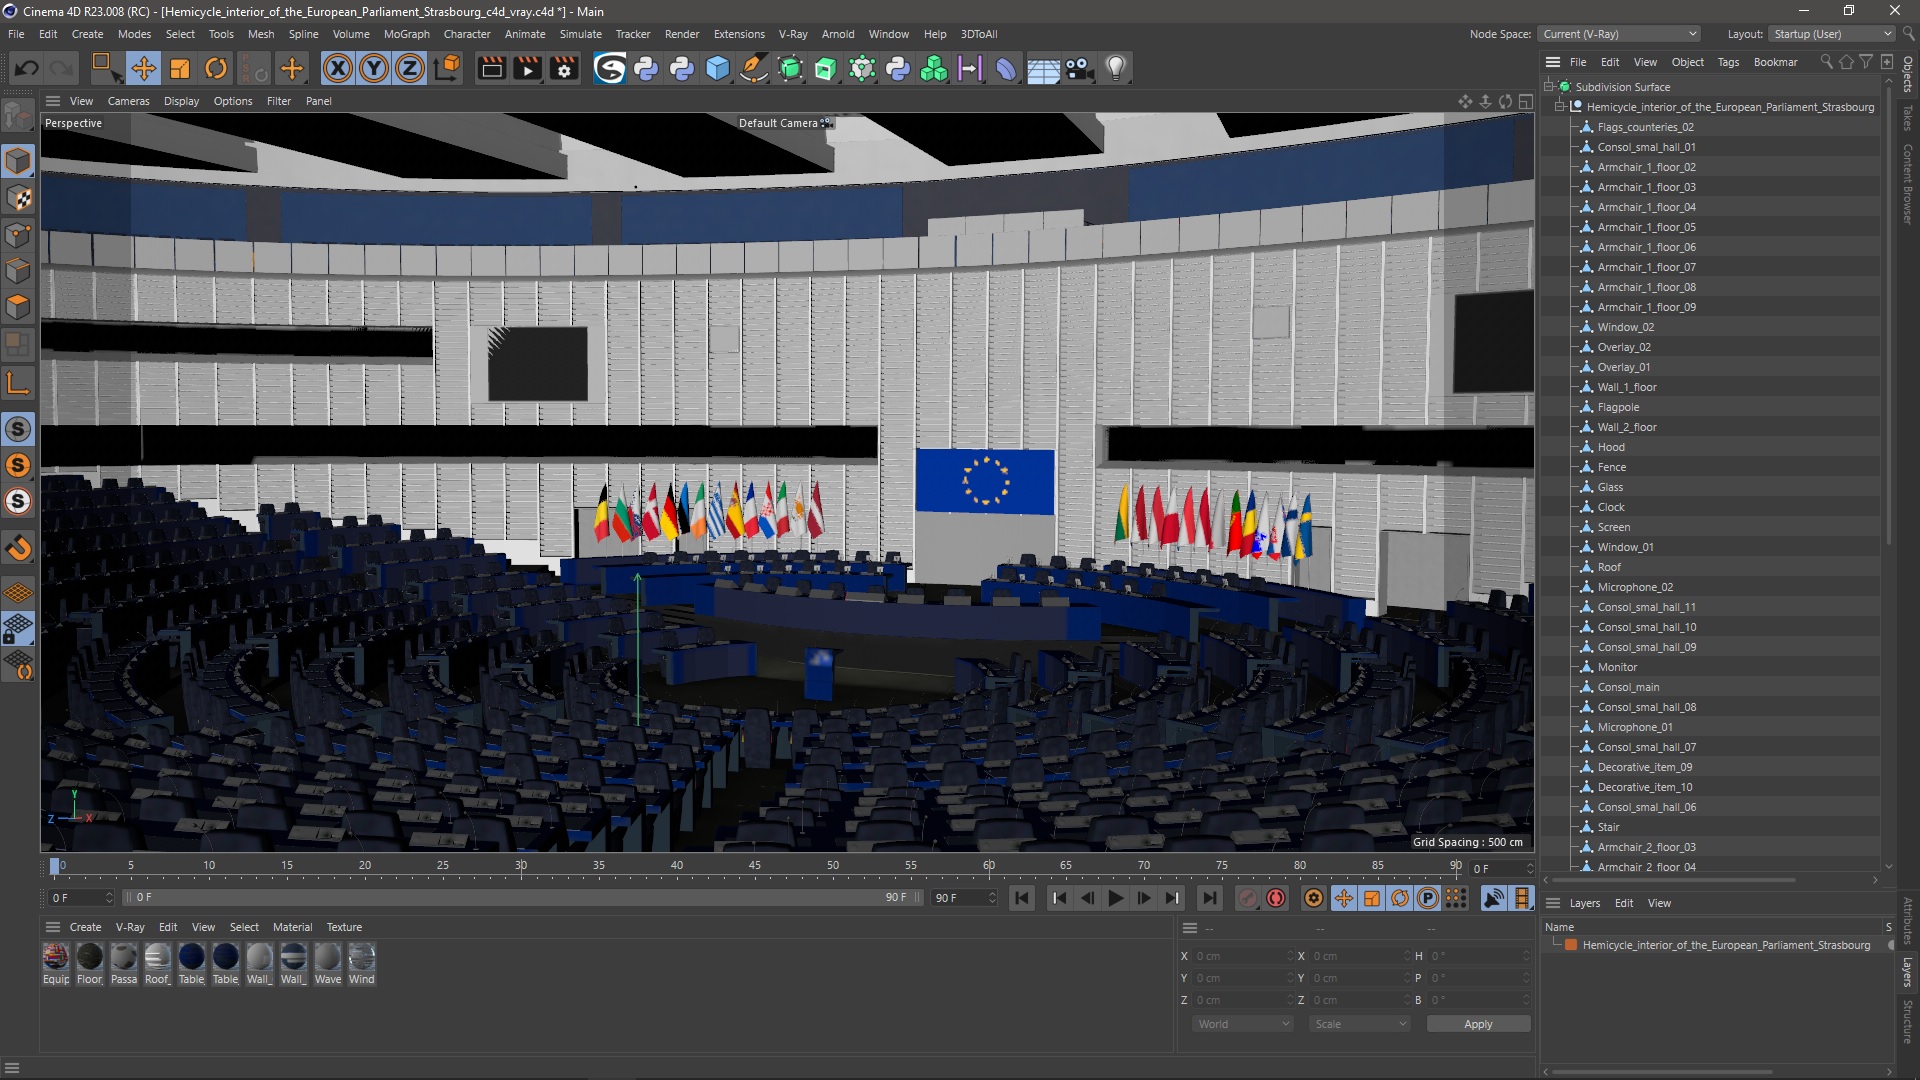Open Edit Render Settings icon
The width and height of the screenshot is (1920, 1080).
tap(565, 68)
